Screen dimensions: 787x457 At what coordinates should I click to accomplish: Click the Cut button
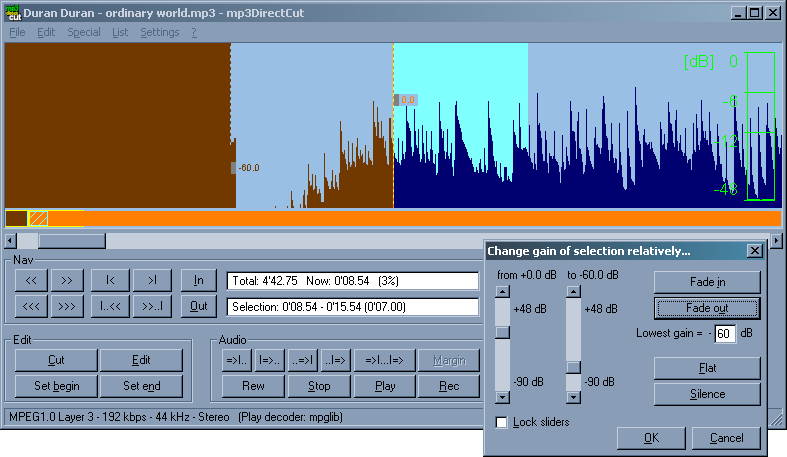pyautogui.click(x=56, y=360)
